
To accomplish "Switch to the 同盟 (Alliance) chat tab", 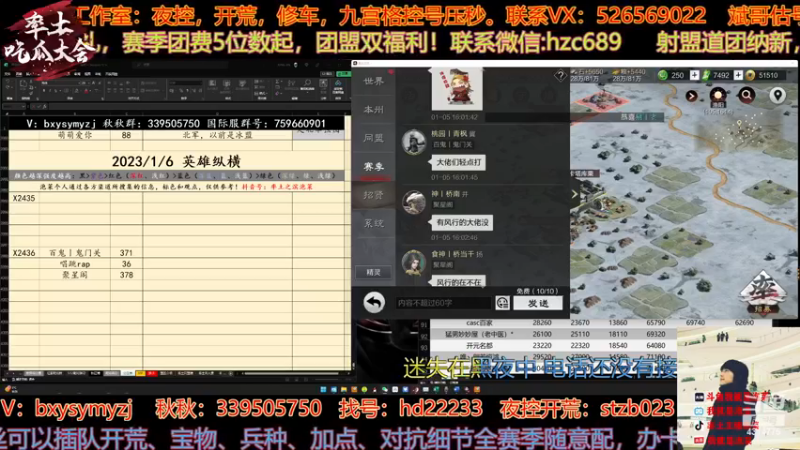I will 373,138.
